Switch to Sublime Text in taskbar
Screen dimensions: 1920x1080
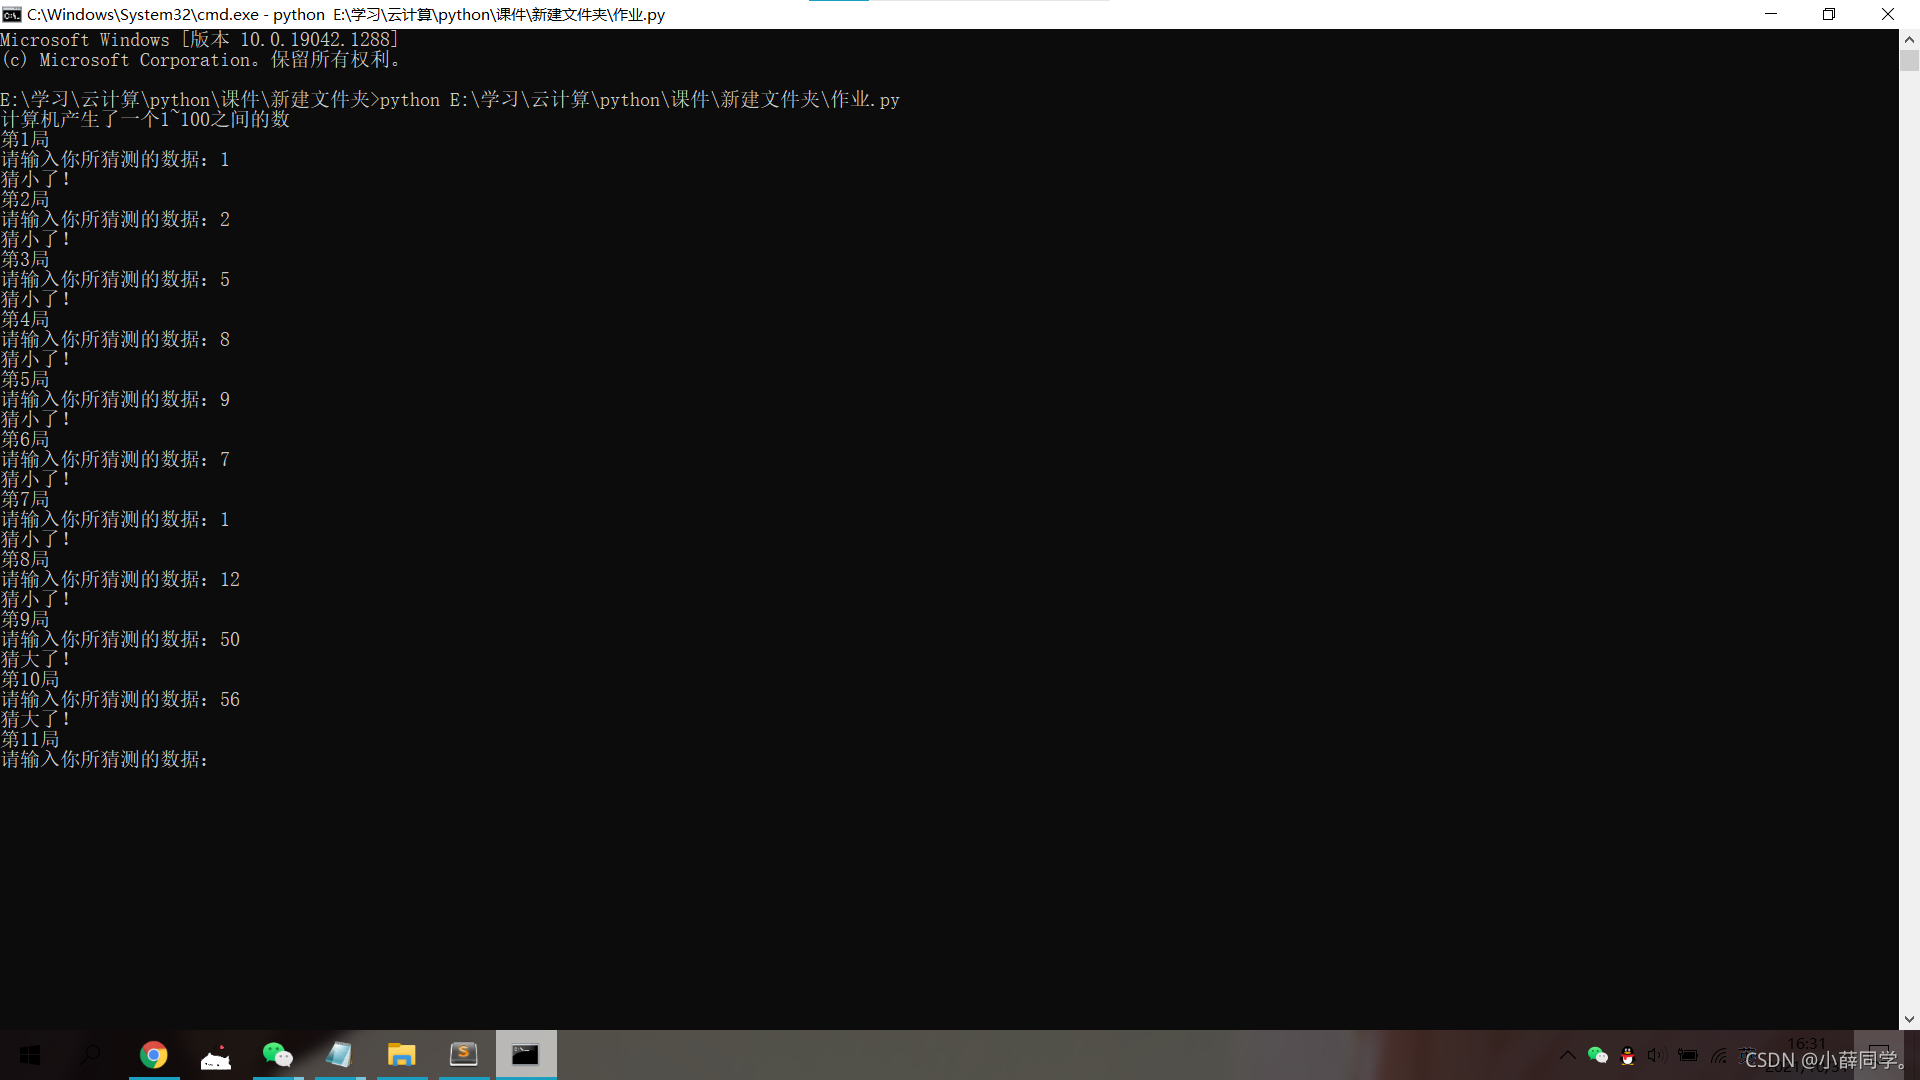(x=463, y=1055)
